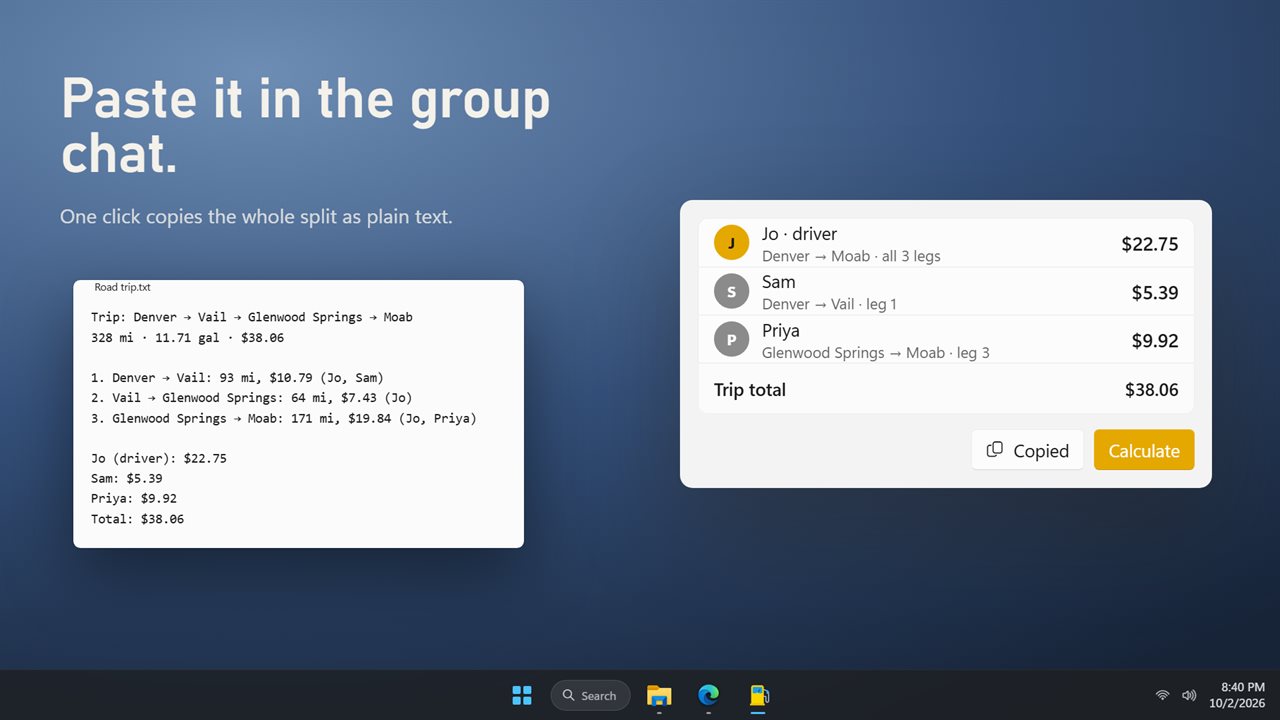Click "Glenwood Springs → Moab · leg 3"
The height and width of the screenshot is (720, 1280).
(875, 352)
